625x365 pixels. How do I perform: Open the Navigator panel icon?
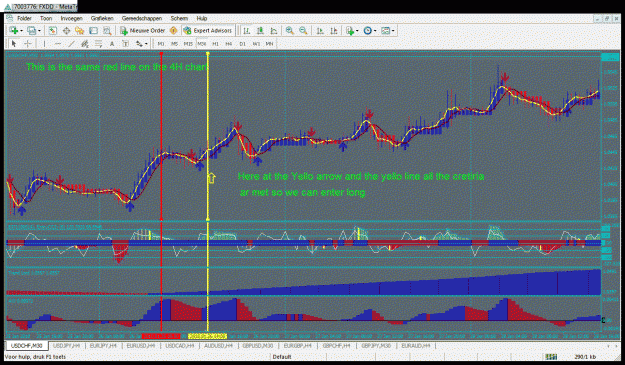click(80, 31)
